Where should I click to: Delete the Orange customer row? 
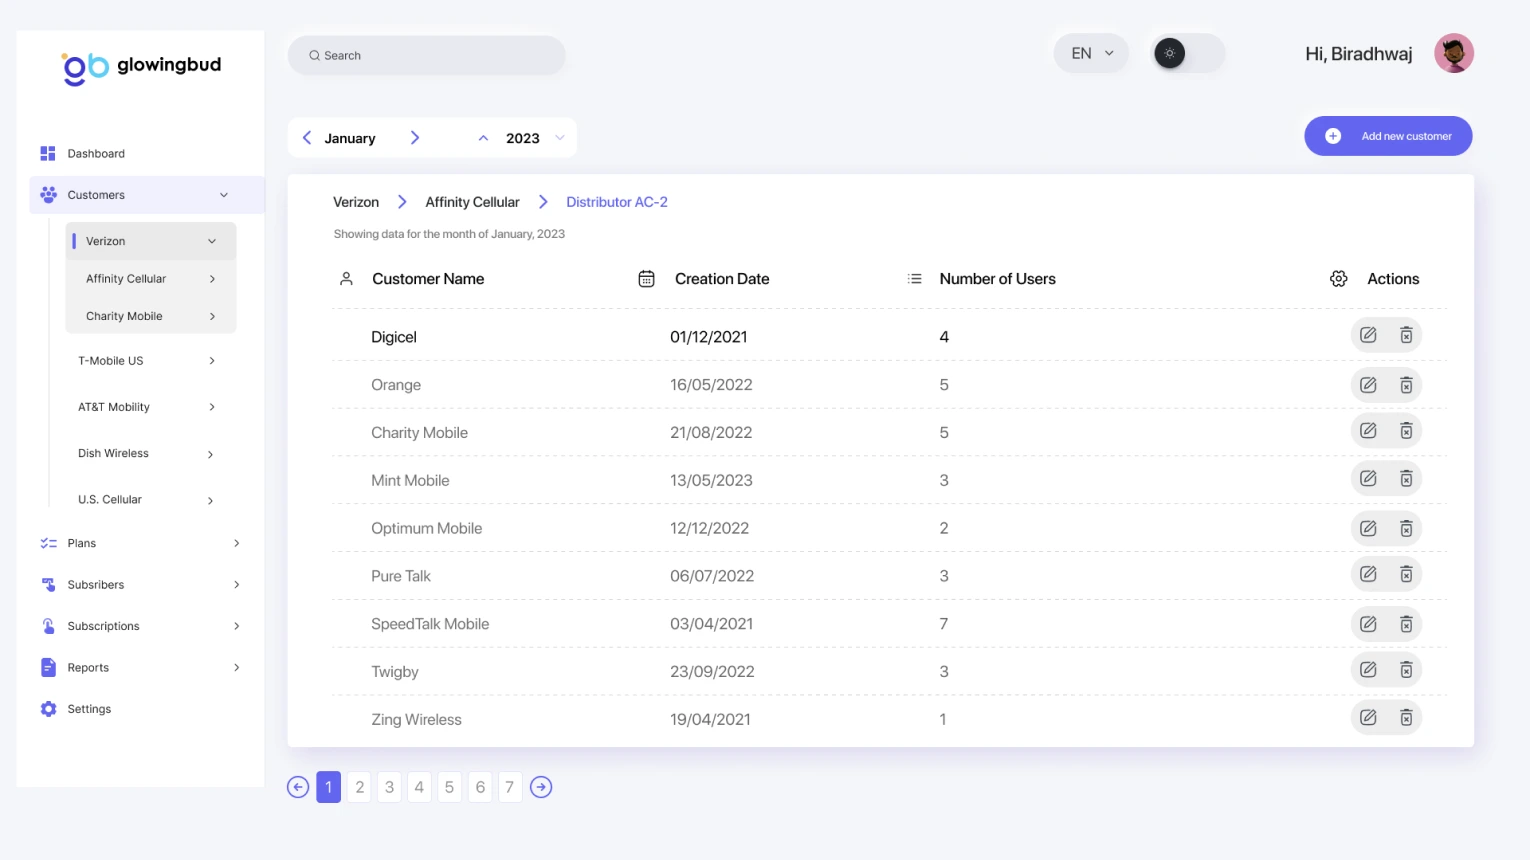[x=1406, y=385]
